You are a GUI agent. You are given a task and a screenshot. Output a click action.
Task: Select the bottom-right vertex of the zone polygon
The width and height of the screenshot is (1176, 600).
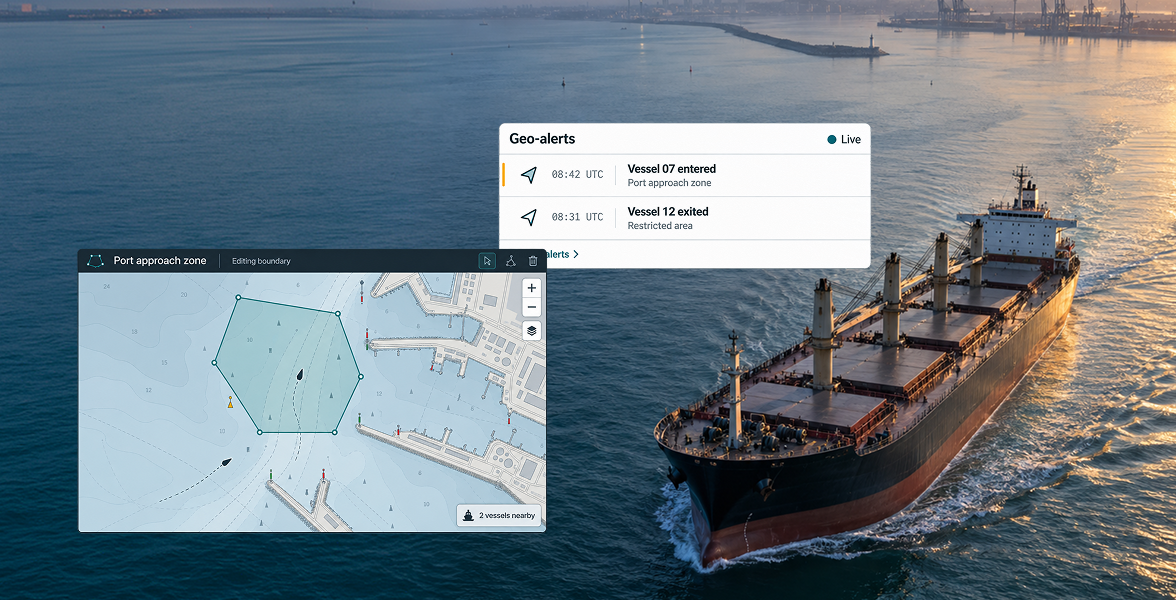pyautogui.click(x=334, y=432)
